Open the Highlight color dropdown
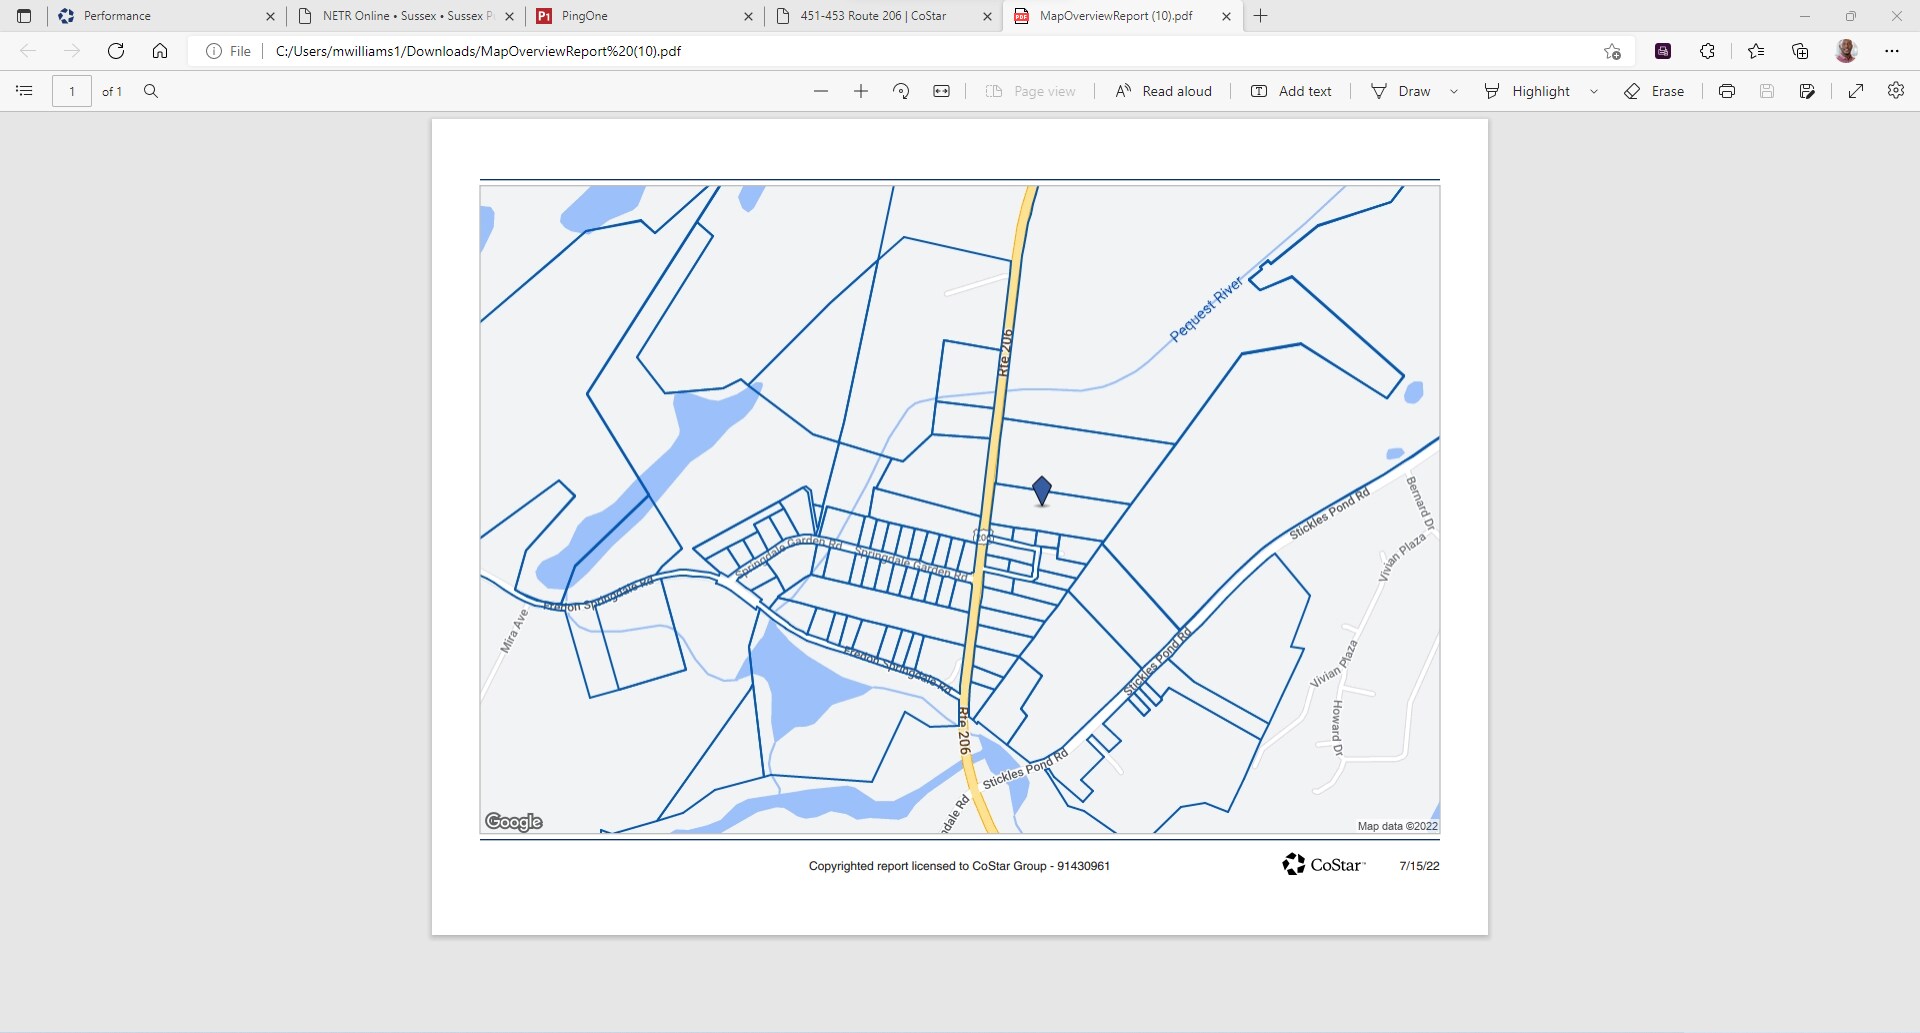The image size is (1920, 1033). pos(1593,91)
